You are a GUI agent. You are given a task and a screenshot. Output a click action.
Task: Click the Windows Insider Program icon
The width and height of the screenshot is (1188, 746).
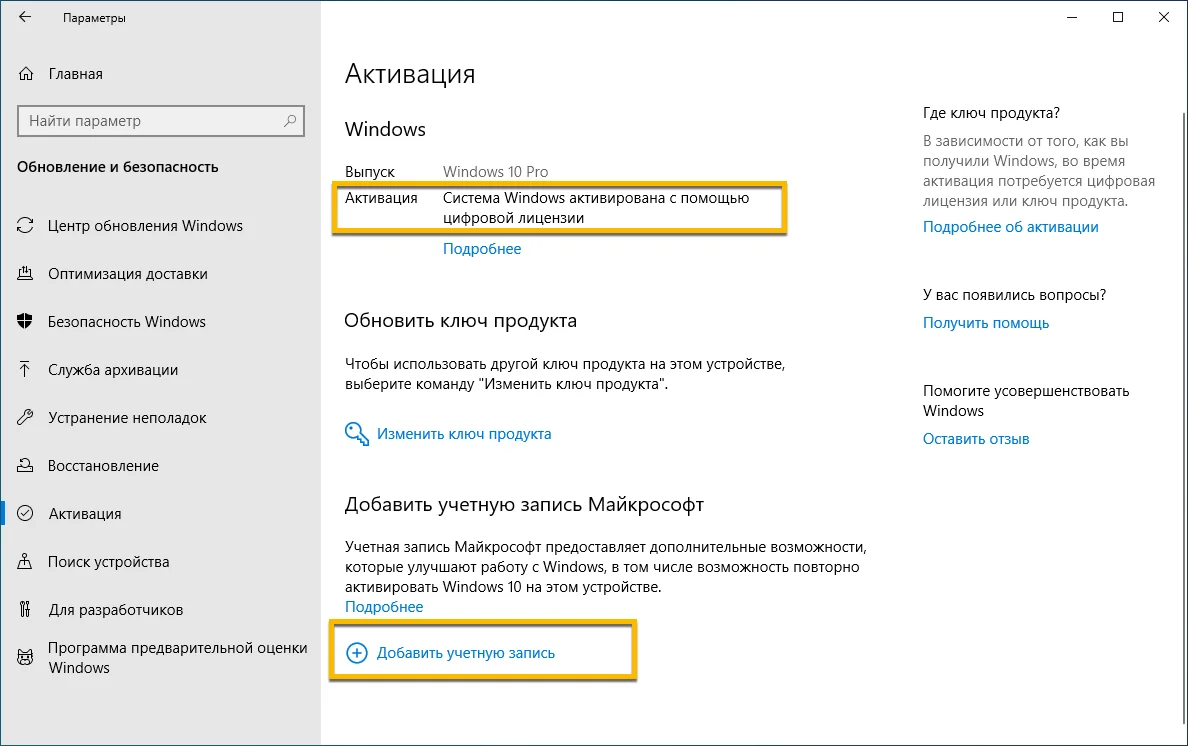pos(26,657)
